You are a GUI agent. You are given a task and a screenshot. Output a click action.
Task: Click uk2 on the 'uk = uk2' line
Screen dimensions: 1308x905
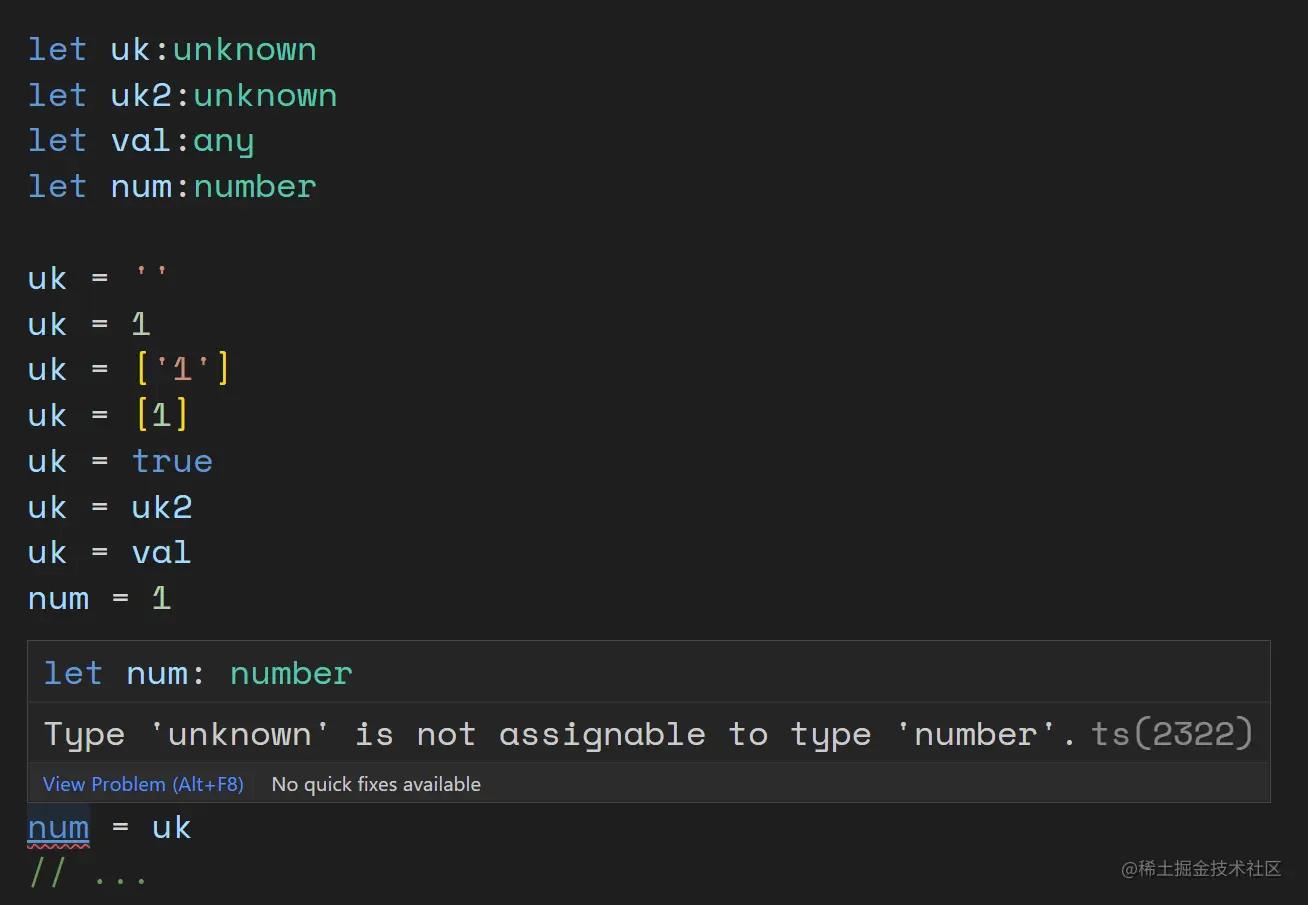pyautogui.click(x=161, y=507)
